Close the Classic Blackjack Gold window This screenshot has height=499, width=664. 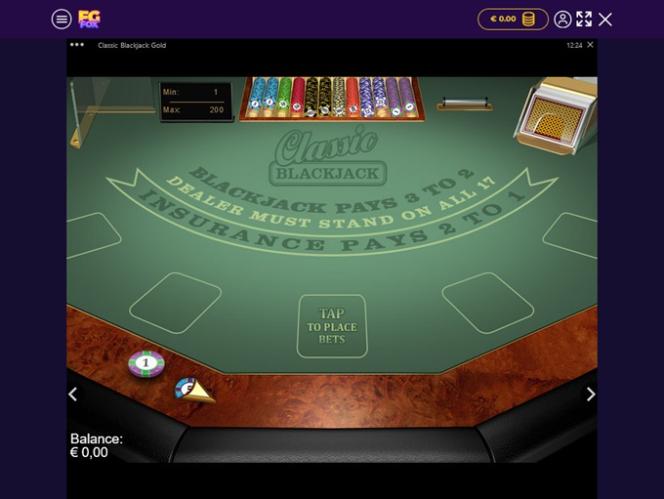click(590, 44)
